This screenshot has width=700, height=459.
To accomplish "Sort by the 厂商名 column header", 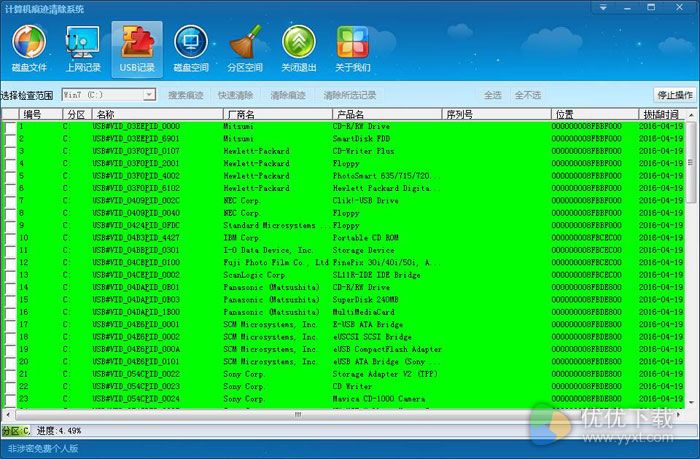I will 278,115.
